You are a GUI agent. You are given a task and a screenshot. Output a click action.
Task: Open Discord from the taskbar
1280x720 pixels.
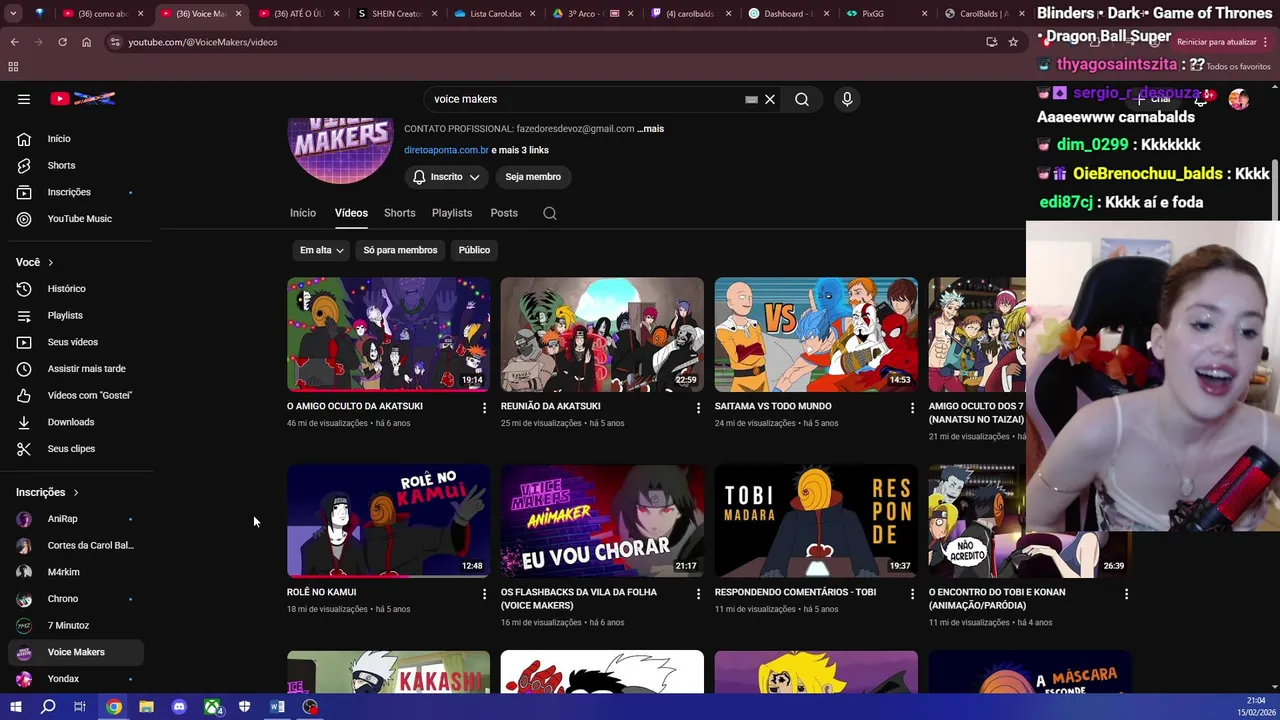point(179,707)
